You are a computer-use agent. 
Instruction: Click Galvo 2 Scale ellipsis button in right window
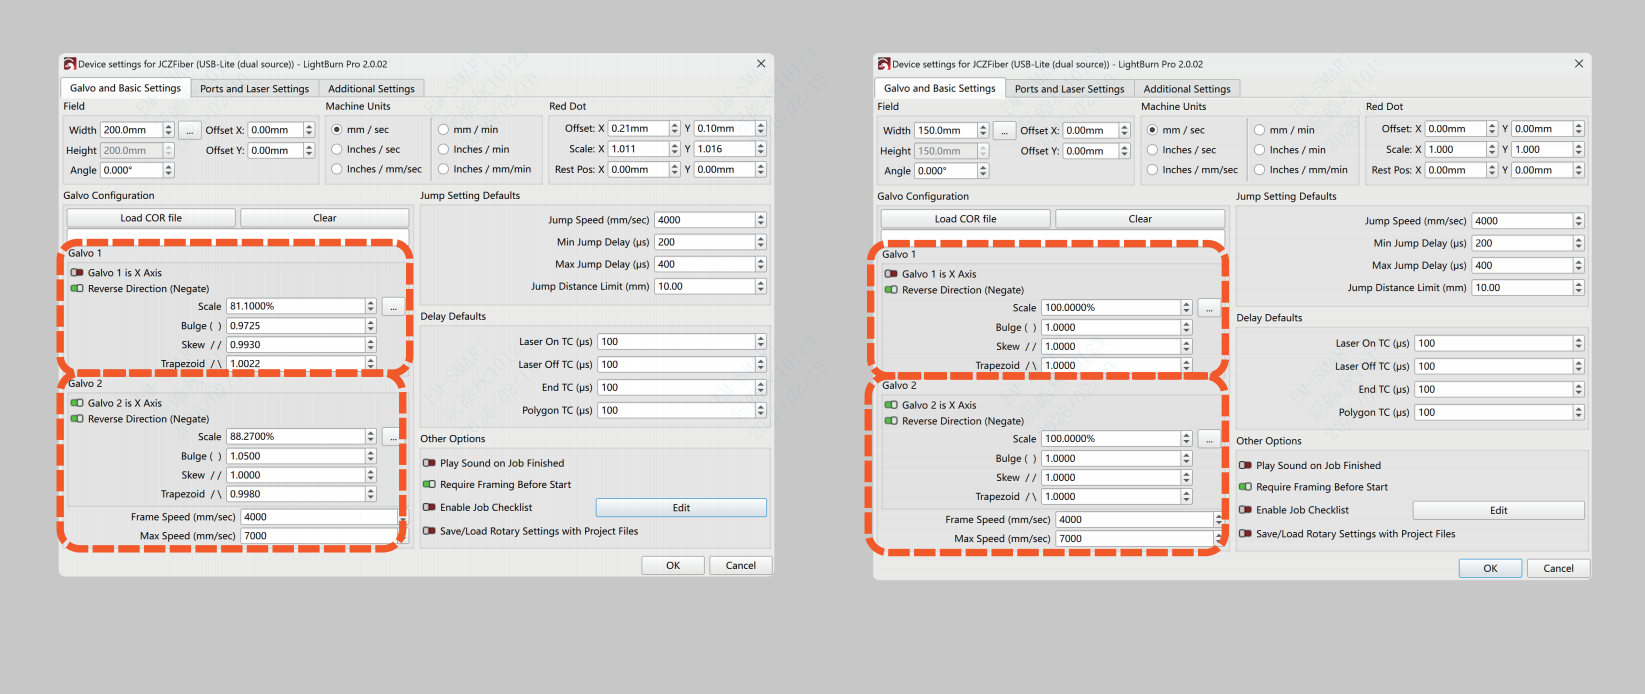(x=1209, y=439)
